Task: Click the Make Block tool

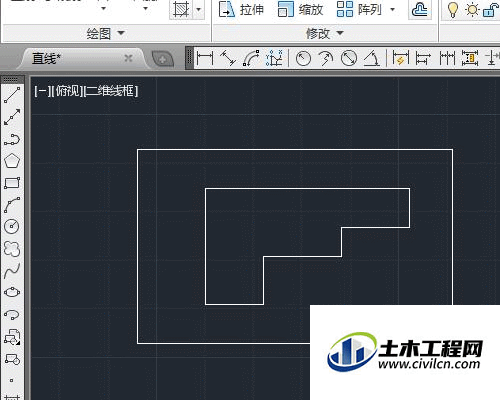Action: tap(12, 359)
